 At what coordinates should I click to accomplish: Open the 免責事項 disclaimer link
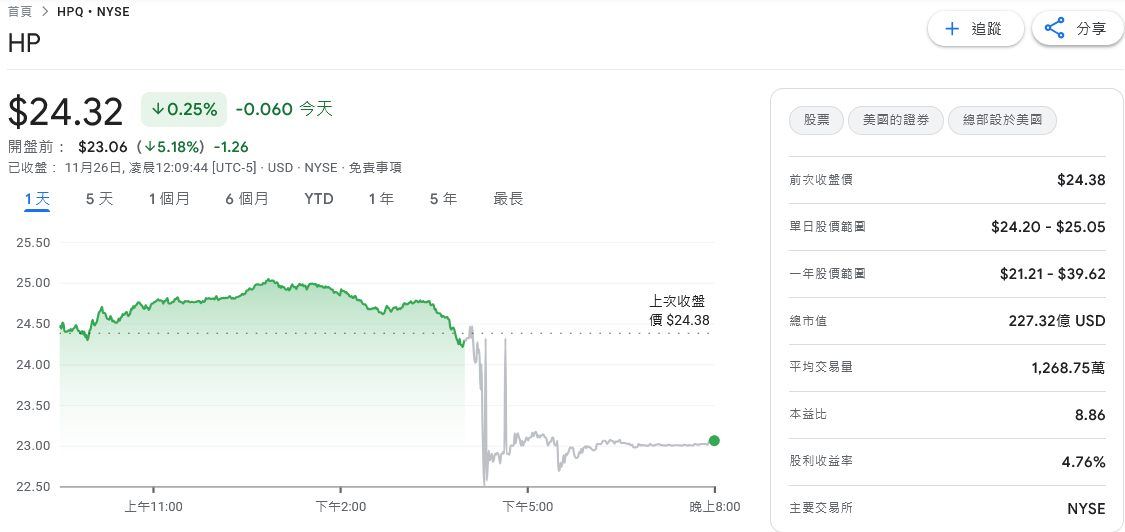coord(375,168)
